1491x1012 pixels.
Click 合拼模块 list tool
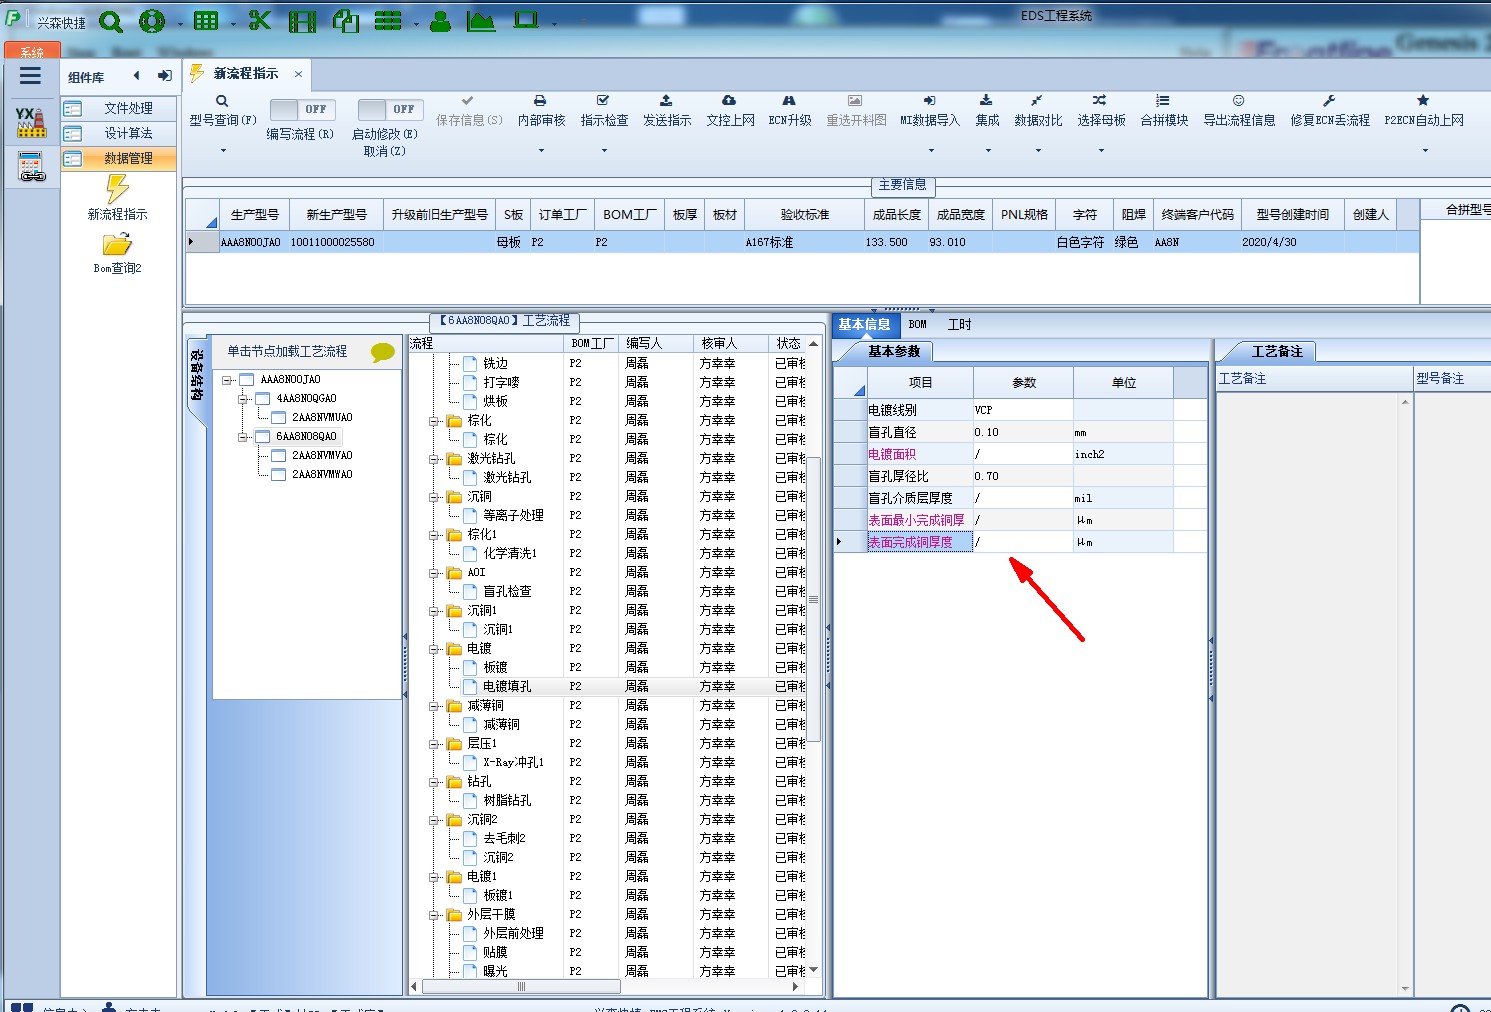pos(1164,110)
